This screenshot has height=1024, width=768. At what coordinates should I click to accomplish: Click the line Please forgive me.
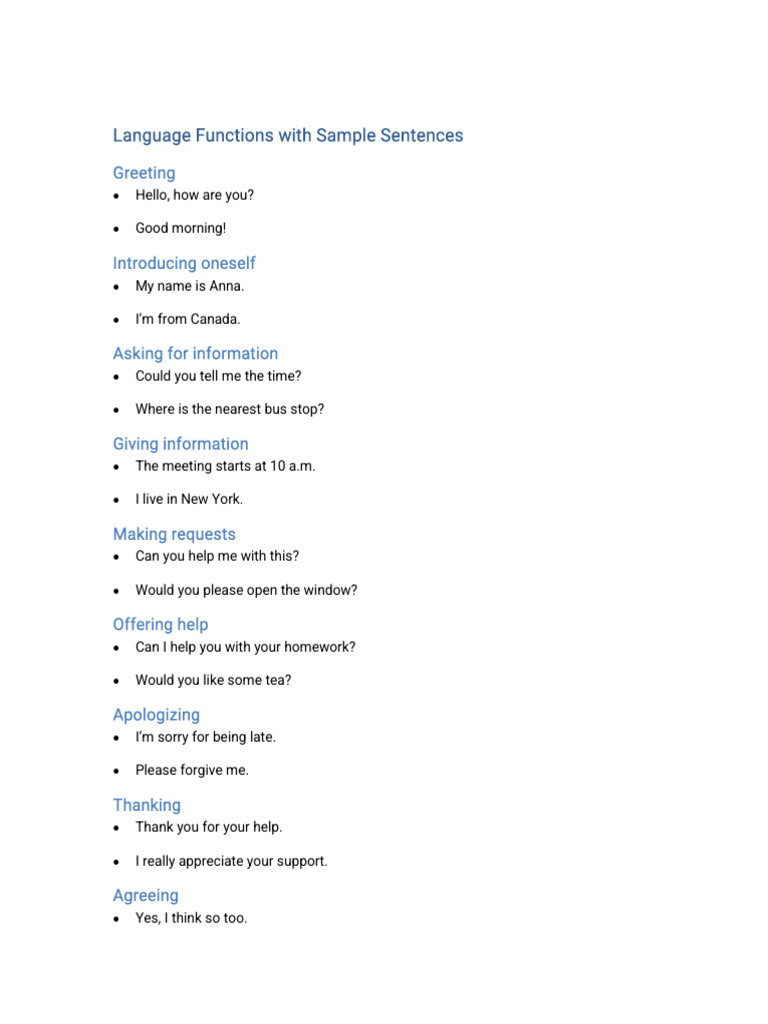192,771
